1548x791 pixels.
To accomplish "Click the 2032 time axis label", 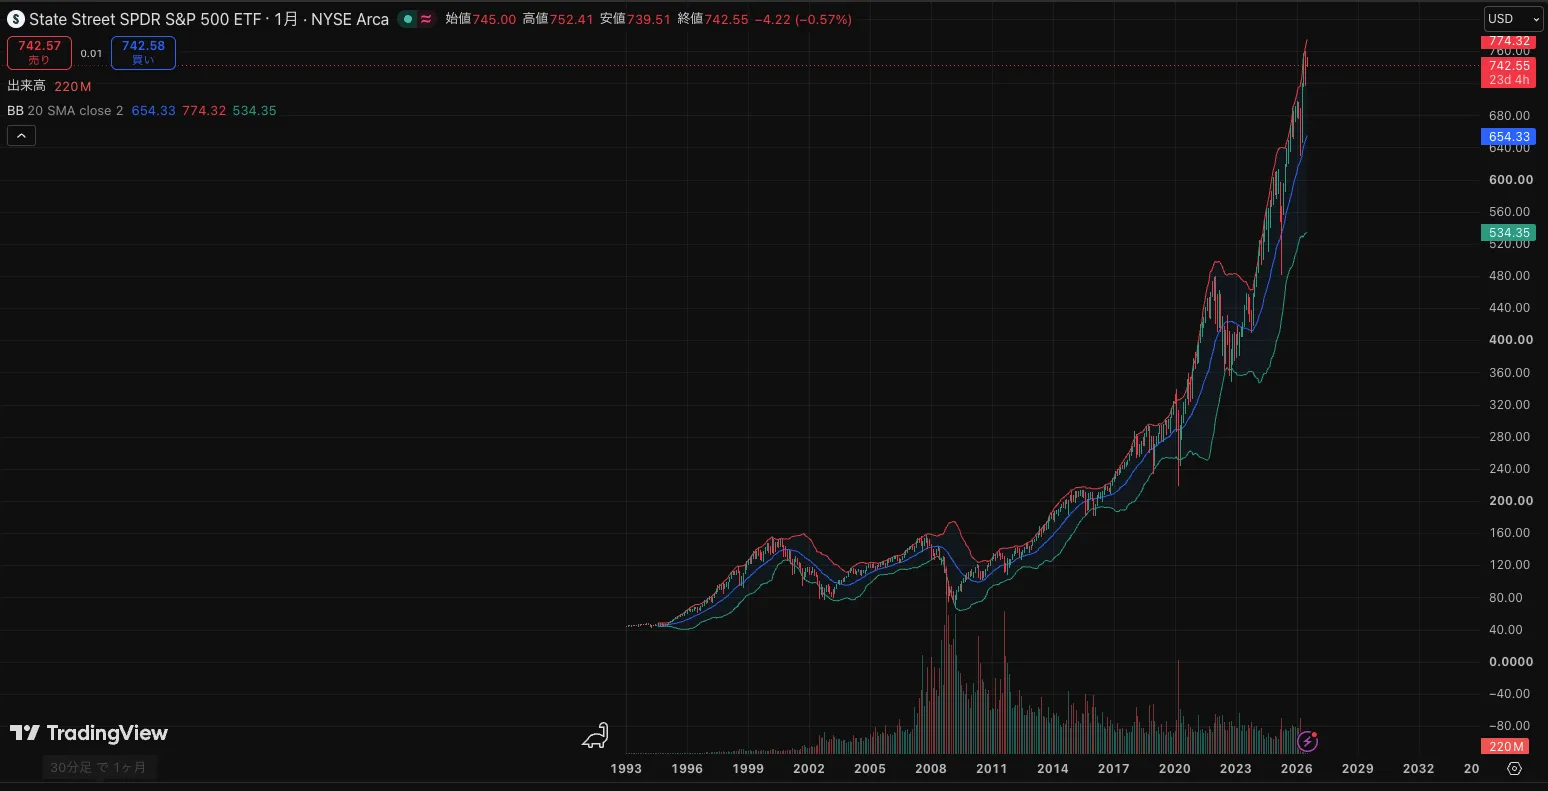I will [1418, 769].
